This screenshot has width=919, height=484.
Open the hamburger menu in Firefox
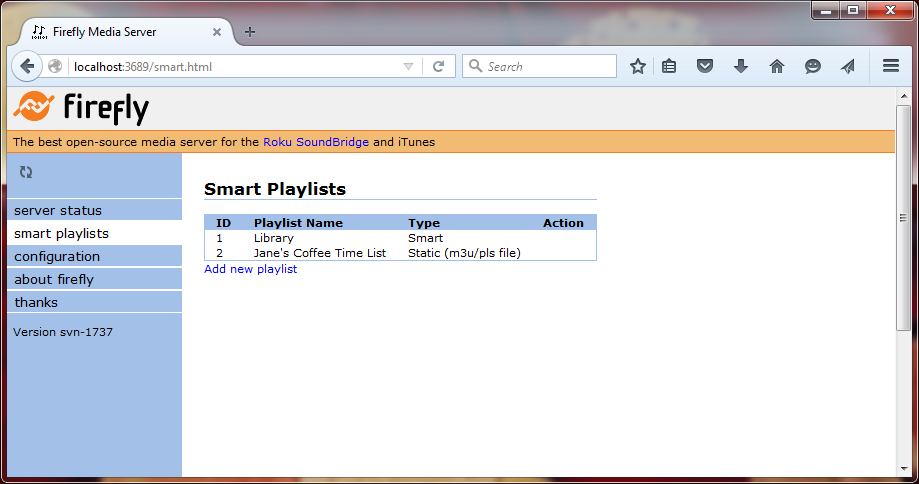pos(891,66)
